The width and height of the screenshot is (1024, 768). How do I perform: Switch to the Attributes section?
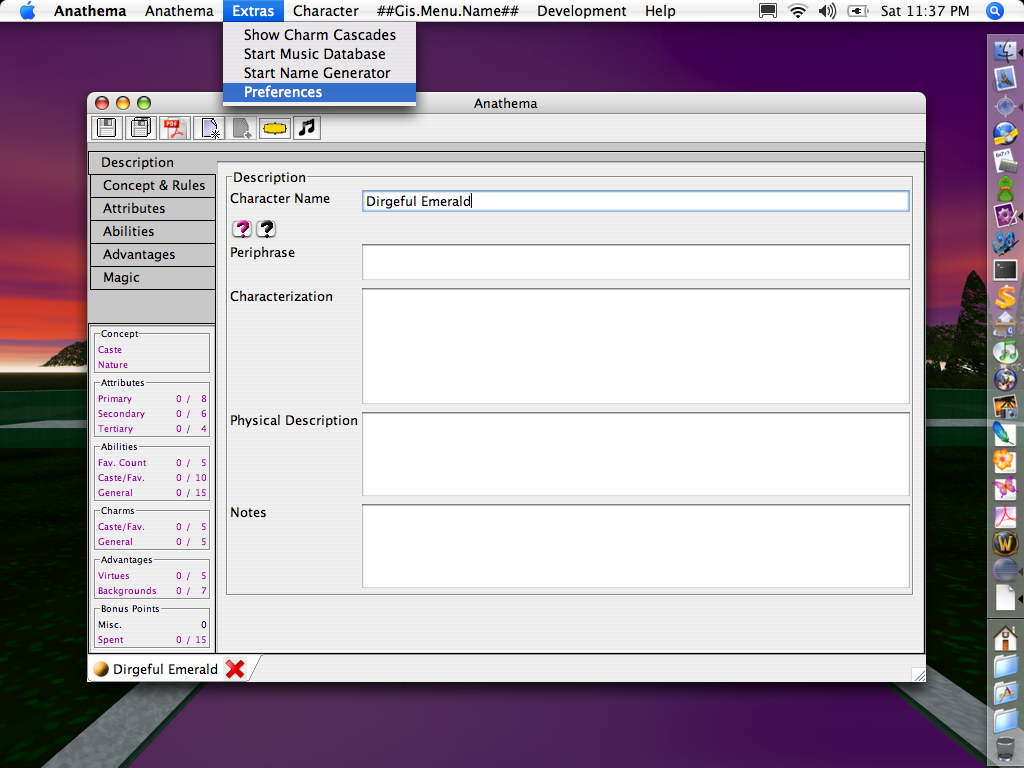click(x=153, y=208)
